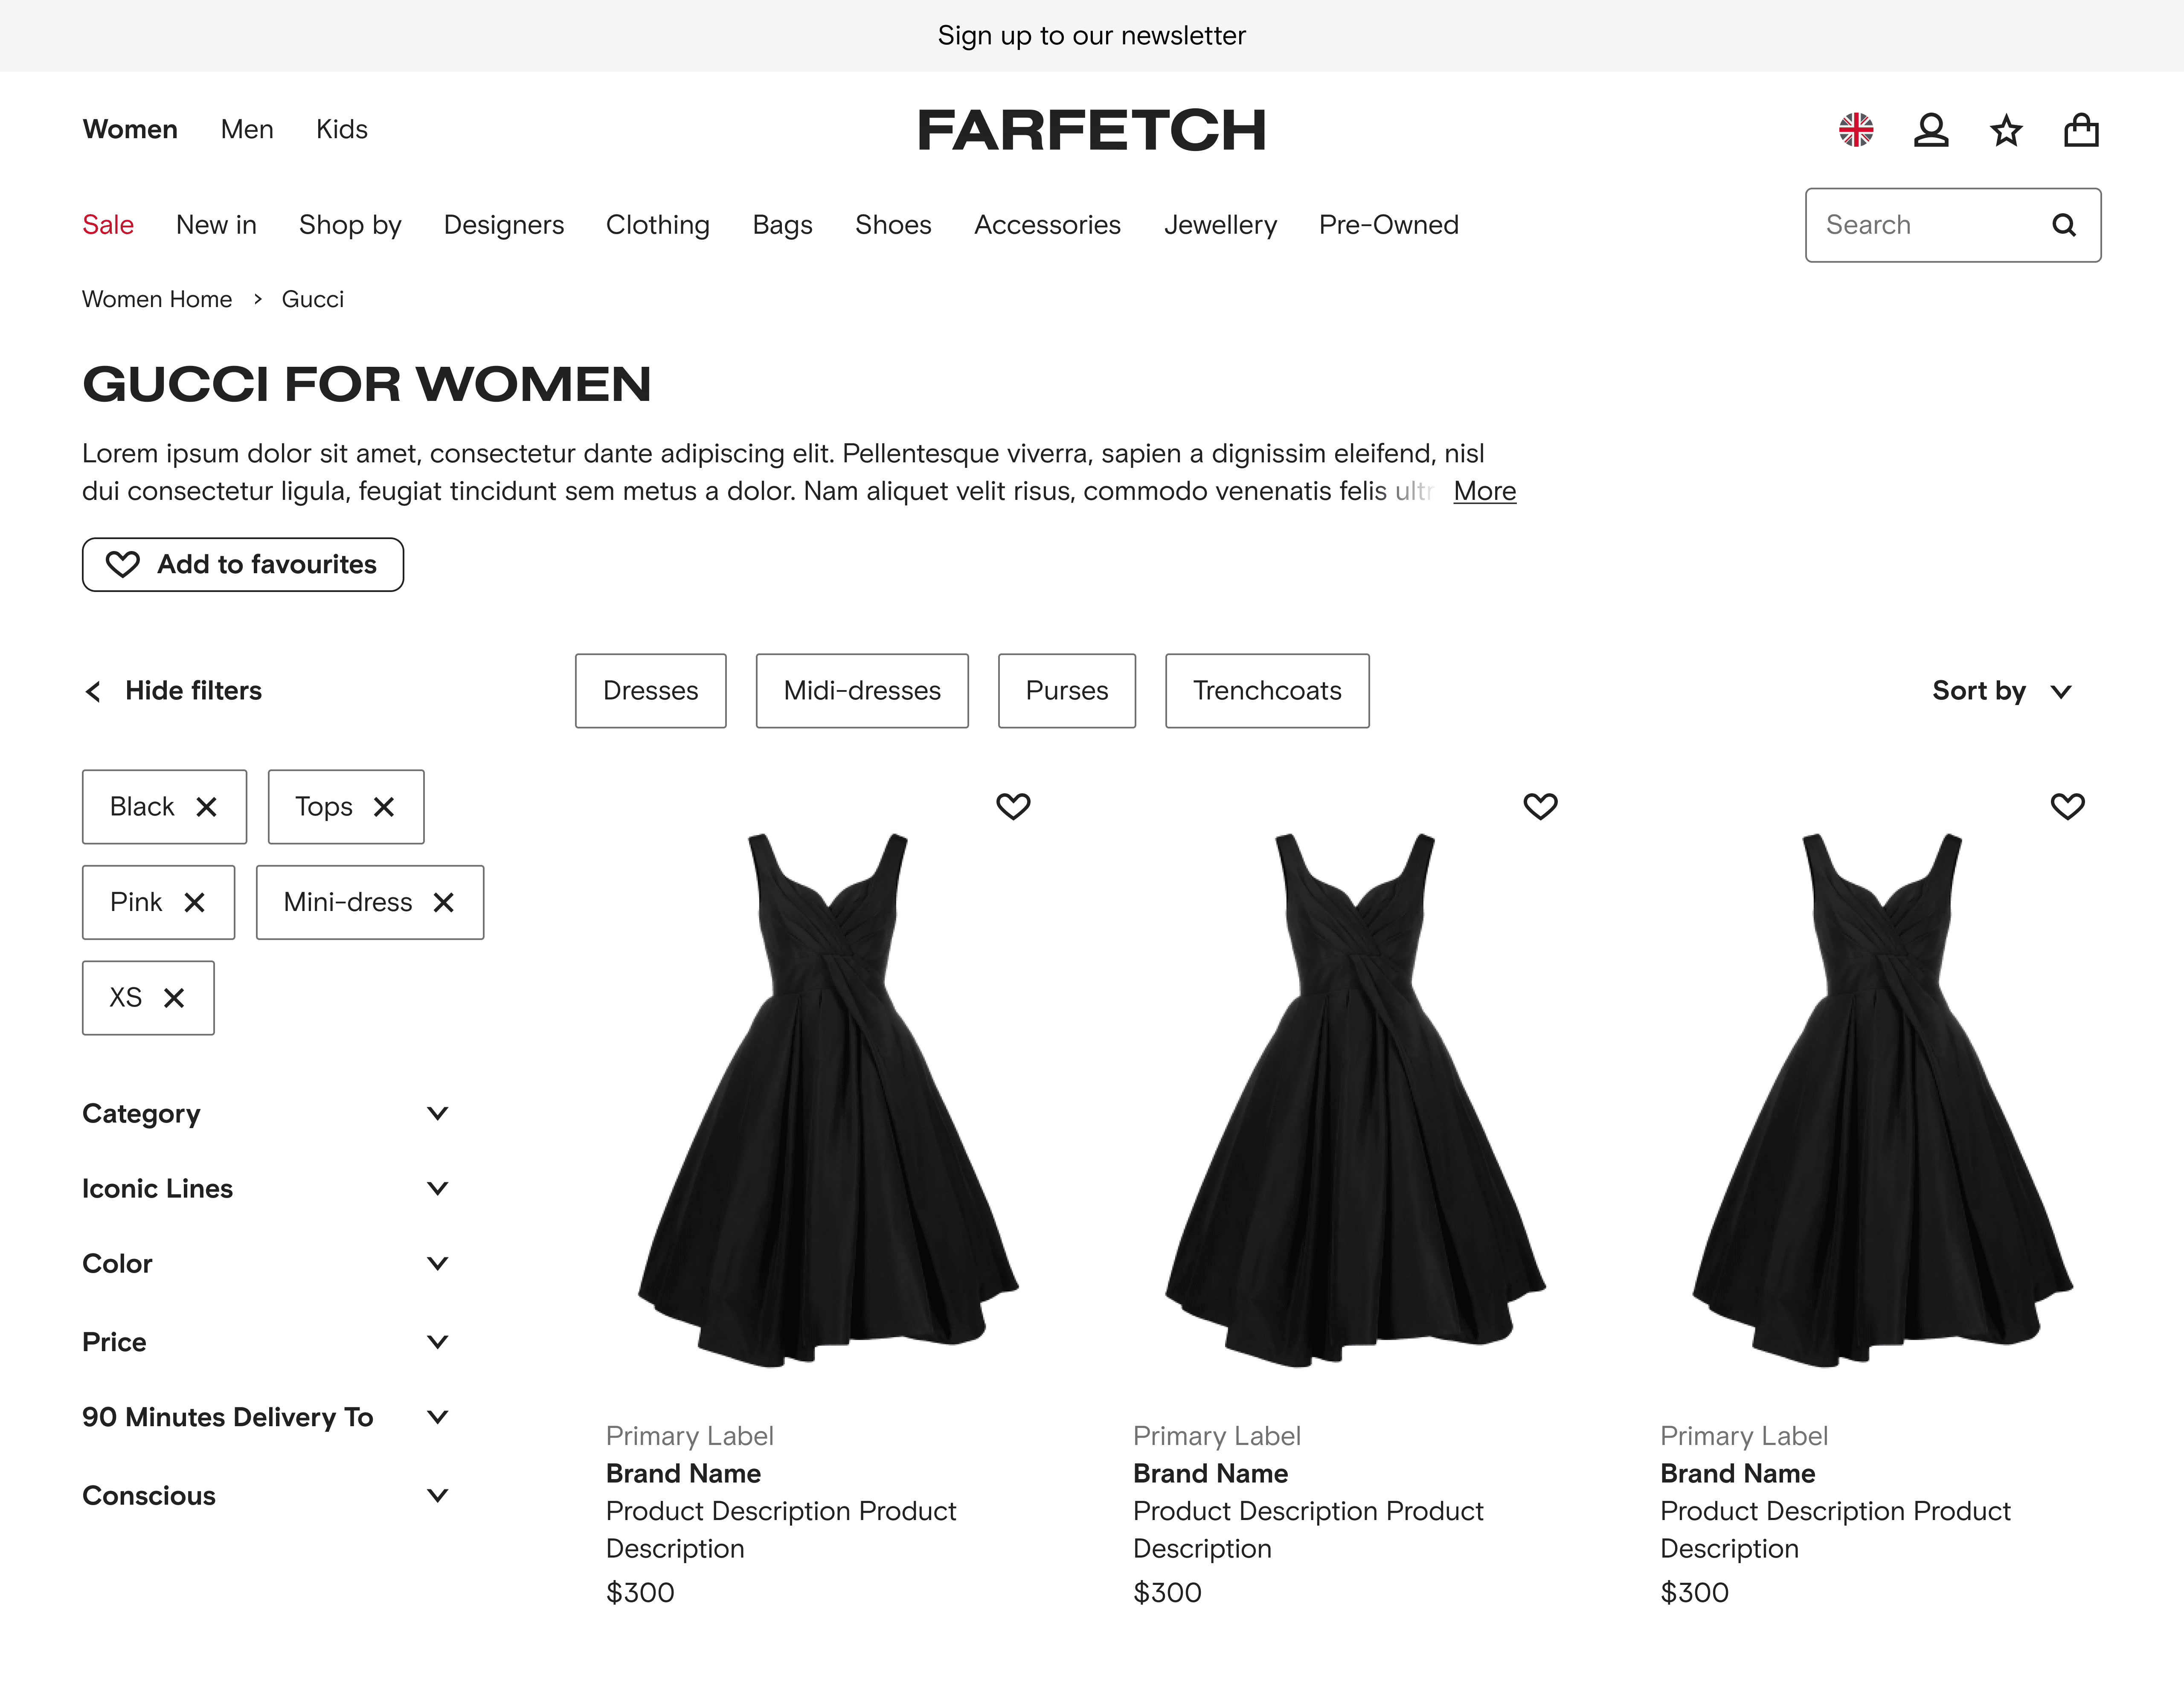Favourite the third dress with heart icon
Viewport: 2184px width, 1706px height.
point(2067,806)
